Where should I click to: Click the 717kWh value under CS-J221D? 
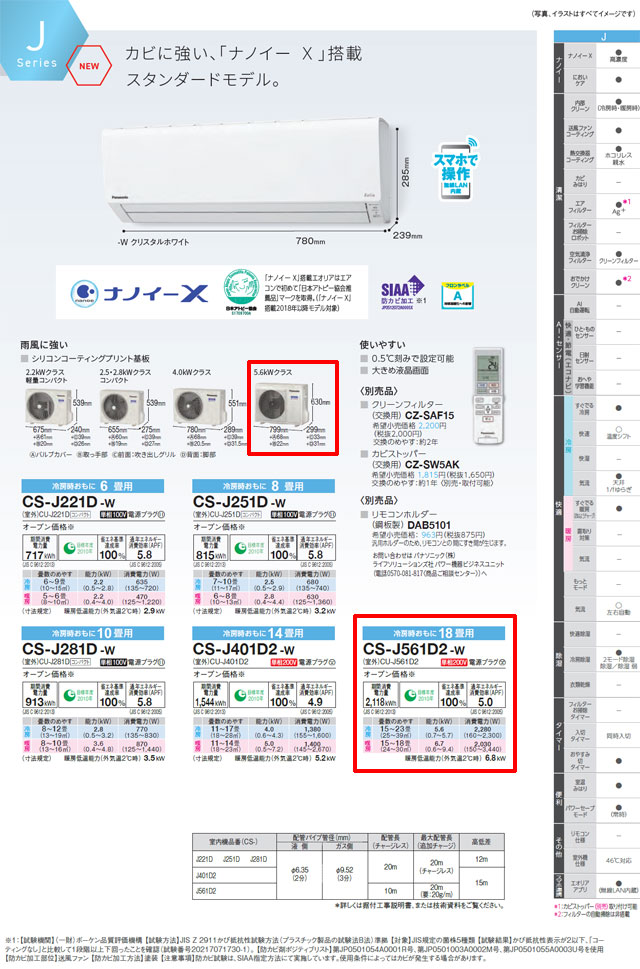(40, 555)
